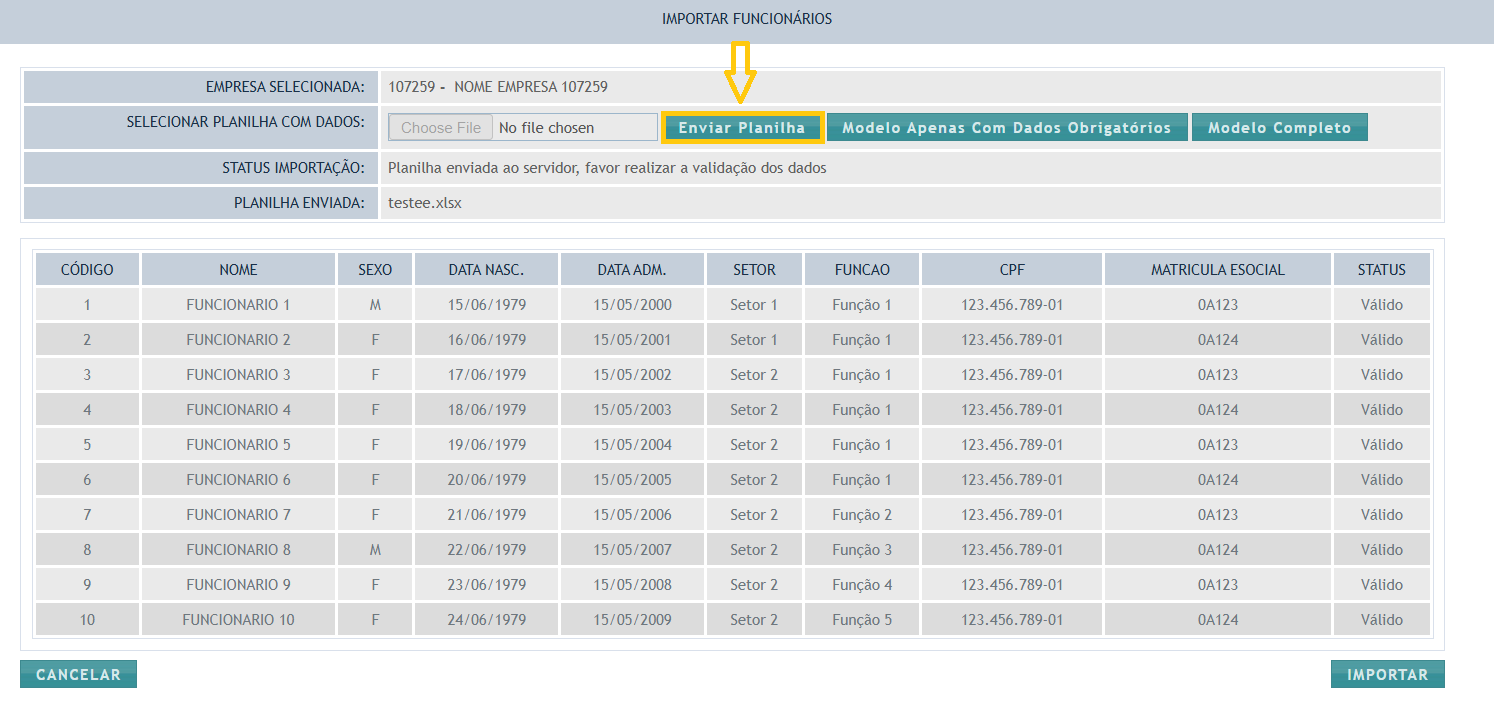Click the IMPORTAR FUNCIONÁRIOS page title
Viewport: 1494px width, 703px height.
coord(747,19)
